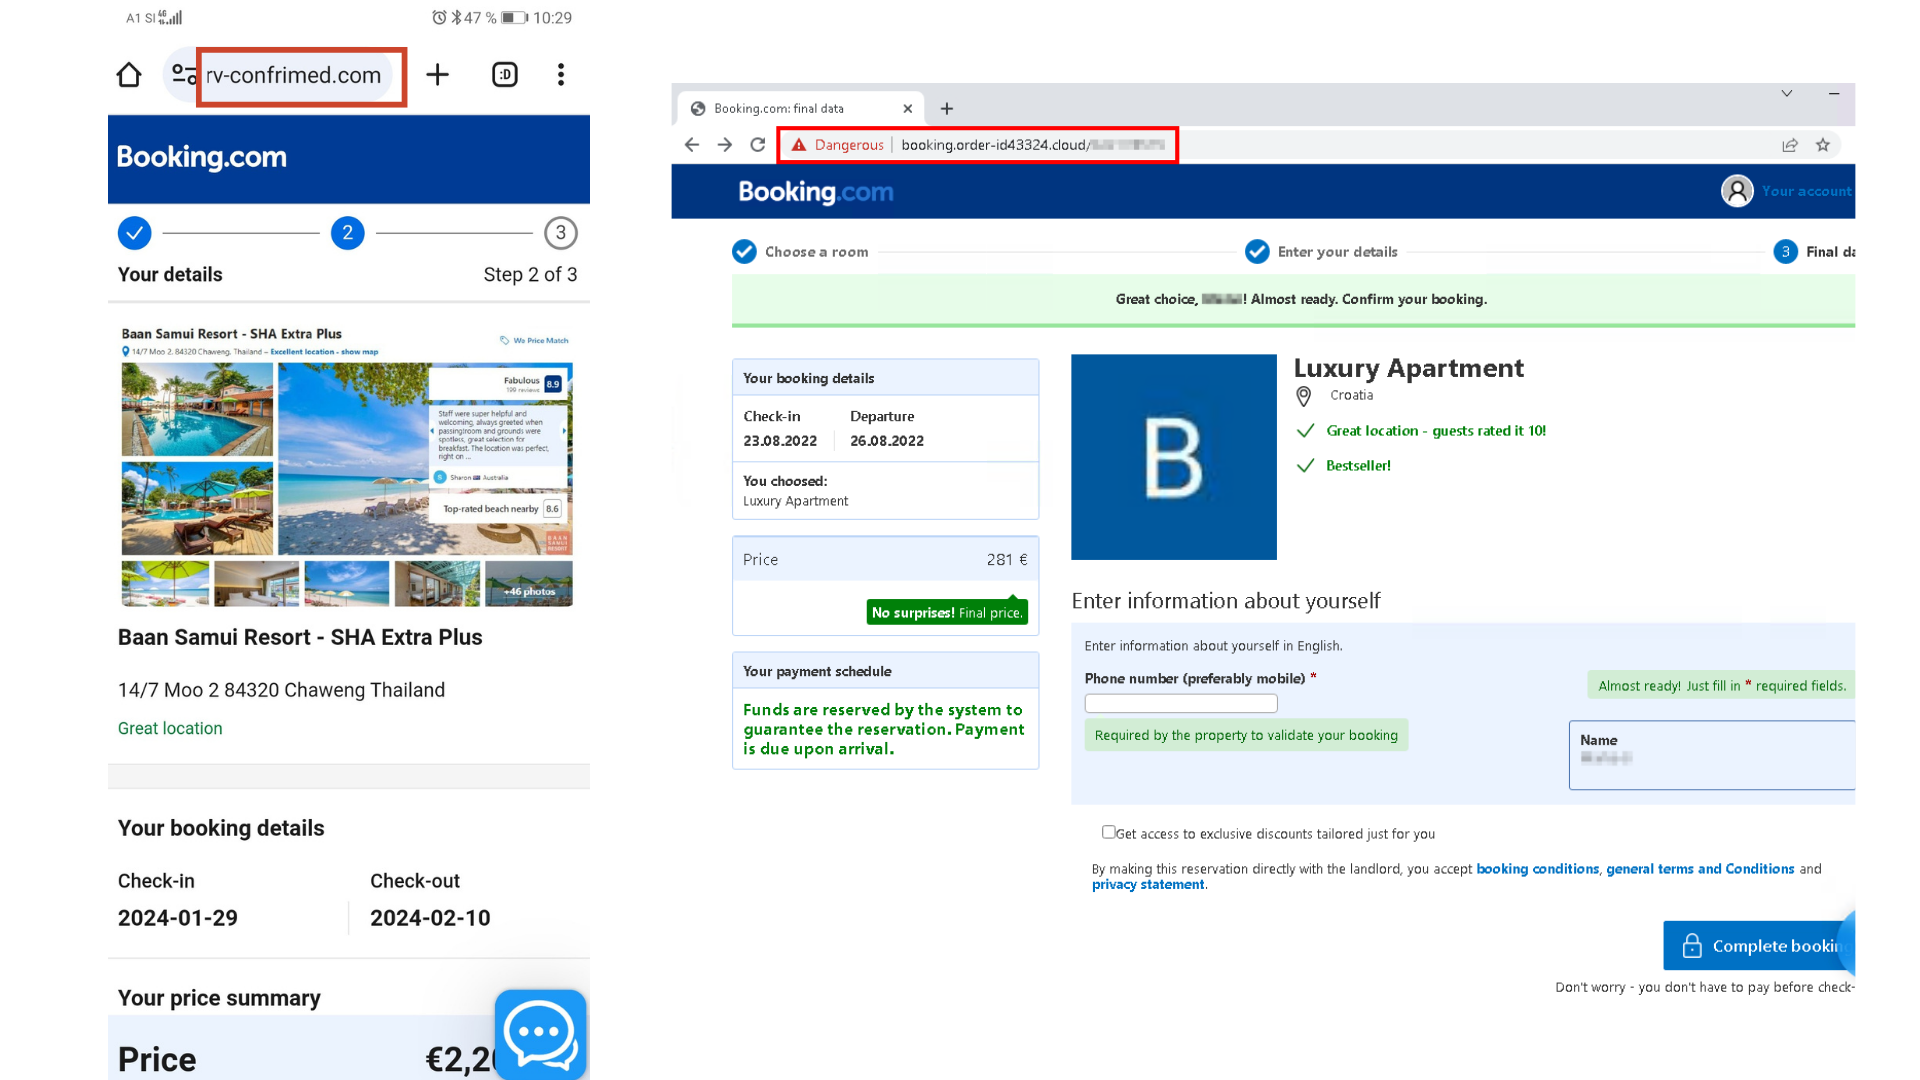
Task: Click the Complete booking button
Action: [1759, 946]
